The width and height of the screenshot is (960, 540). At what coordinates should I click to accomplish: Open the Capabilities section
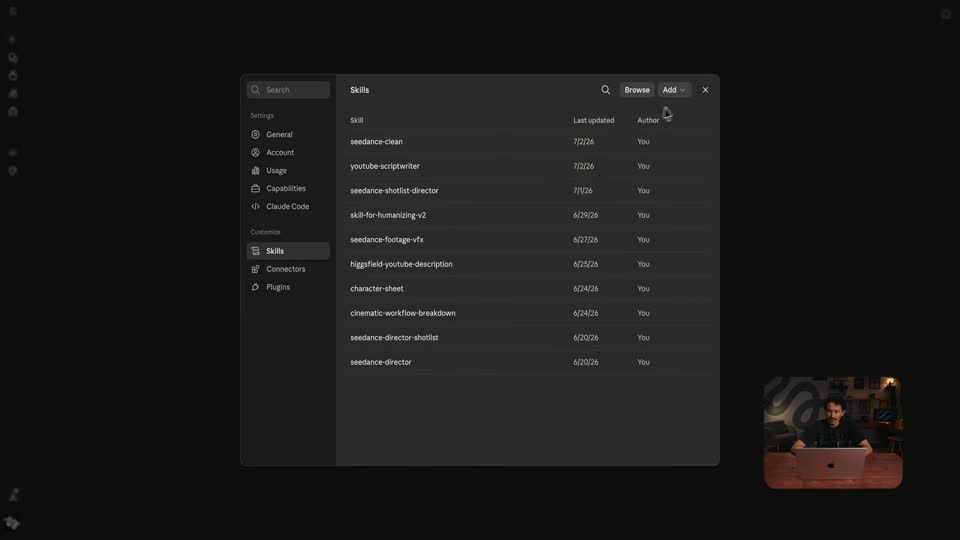tap(288, 189)
